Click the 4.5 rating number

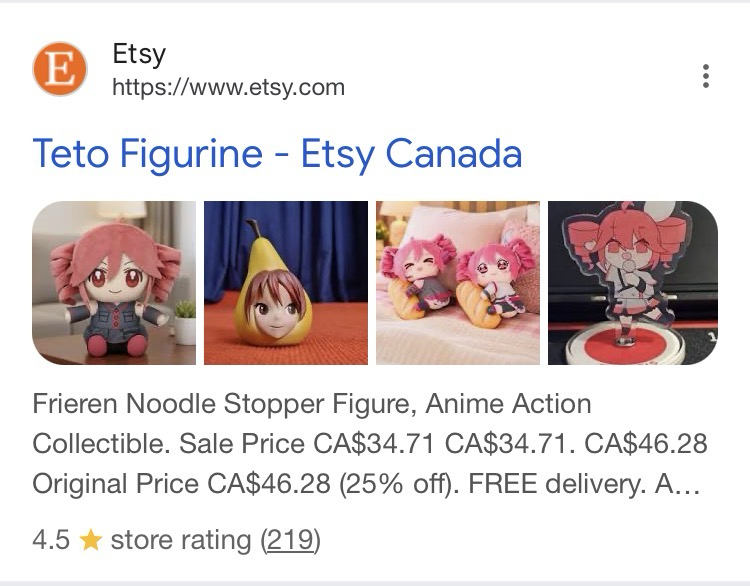[51, 541]
